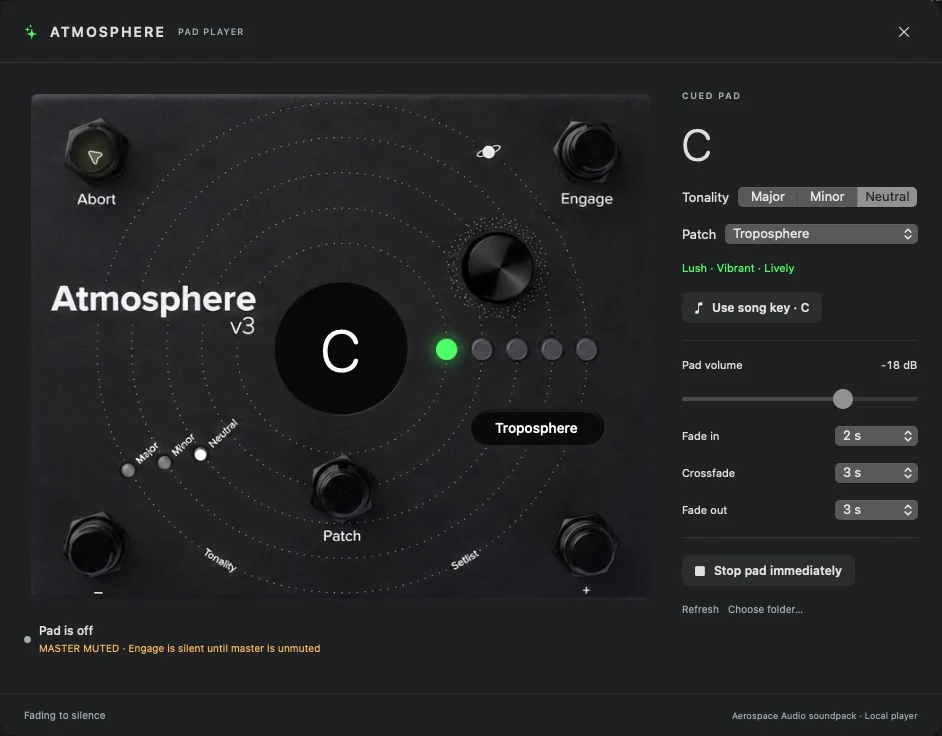Choose Minor in the Tonality segmented control
Image resolution: width=942 pixels, height=736 pixels.
click(827, 197)
